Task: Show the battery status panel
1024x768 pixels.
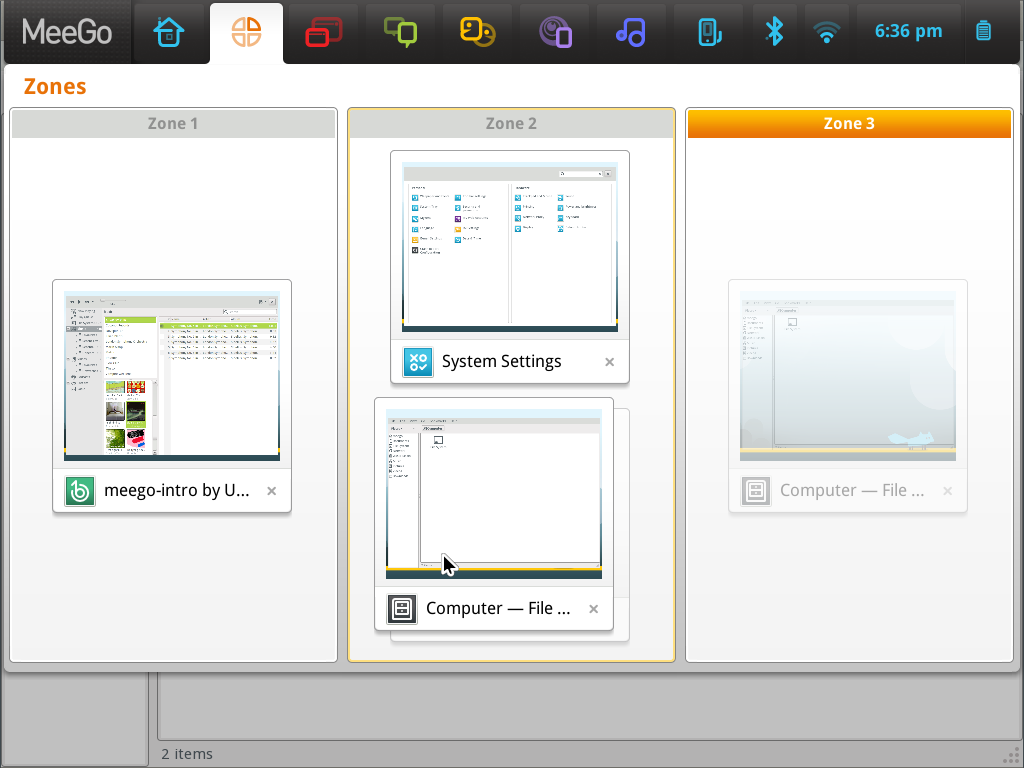Action: pyautogui.click(x=982, y=31)
